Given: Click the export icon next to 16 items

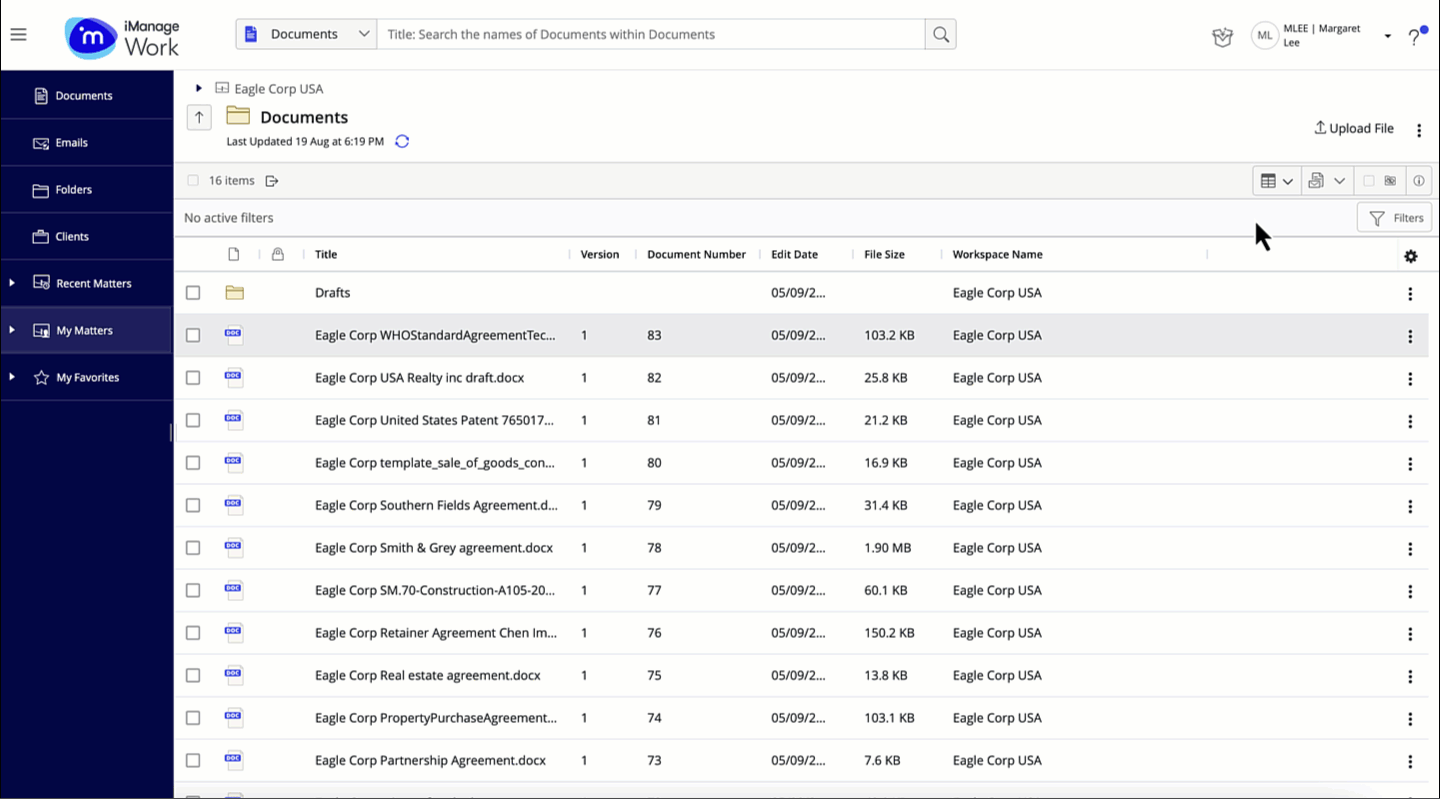Looking at the screenshot, I should 271,180.
